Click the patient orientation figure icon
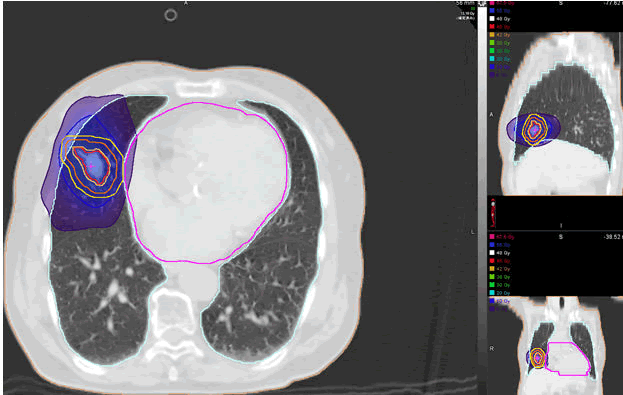The height and width of the screenshot is (395, 623). click(x=493, y=213)
